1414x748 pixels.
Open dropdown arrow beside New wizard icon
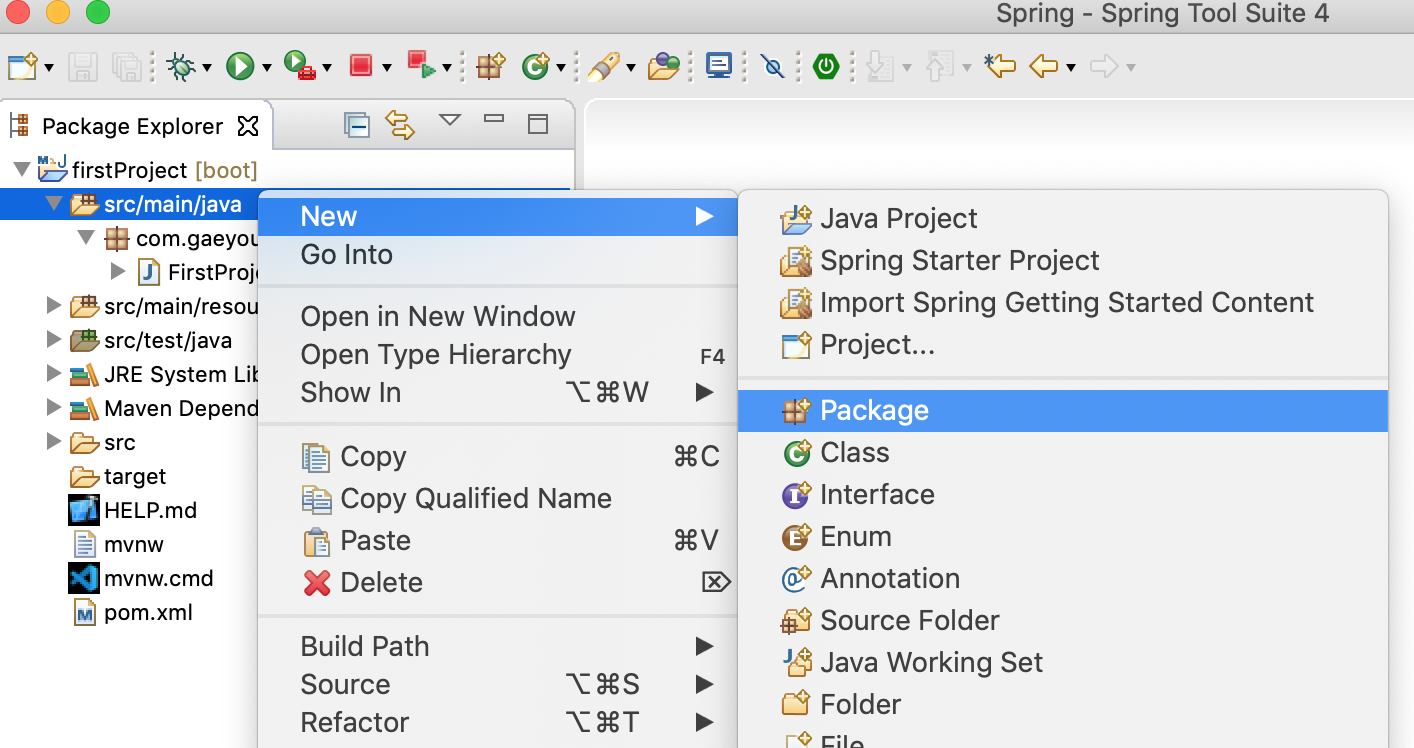[x=48, y=68]
